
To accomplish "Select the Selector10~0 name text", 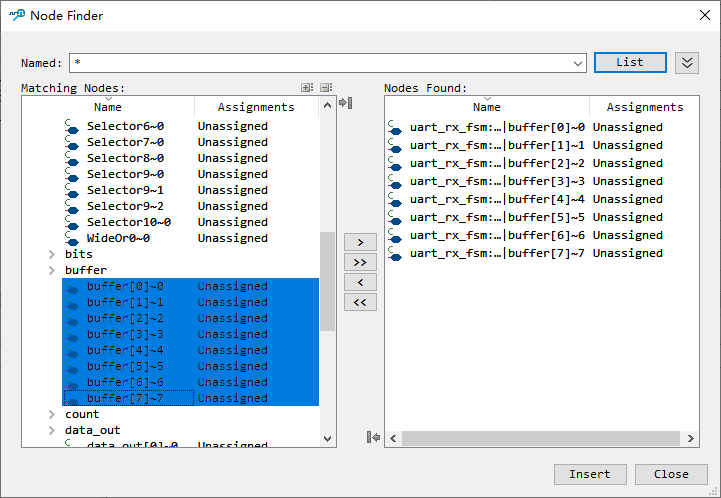I will tap(129, 222).
